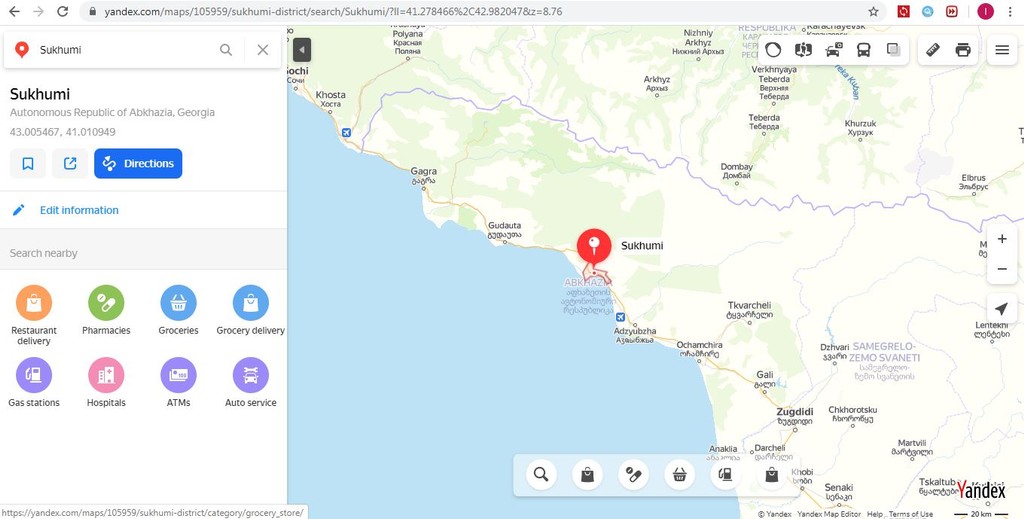The height and width of the screenshot is (519, 1024).
Task: Choose the Gas stations category icon
Action: click(x=34, y=375)
